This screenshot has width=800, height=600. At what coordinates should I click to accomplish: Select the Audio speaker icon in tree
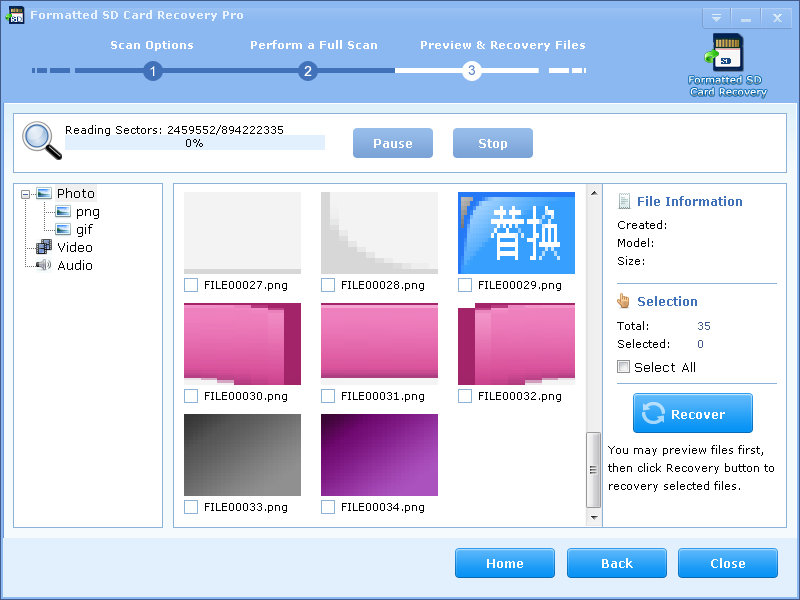(44, 266)
